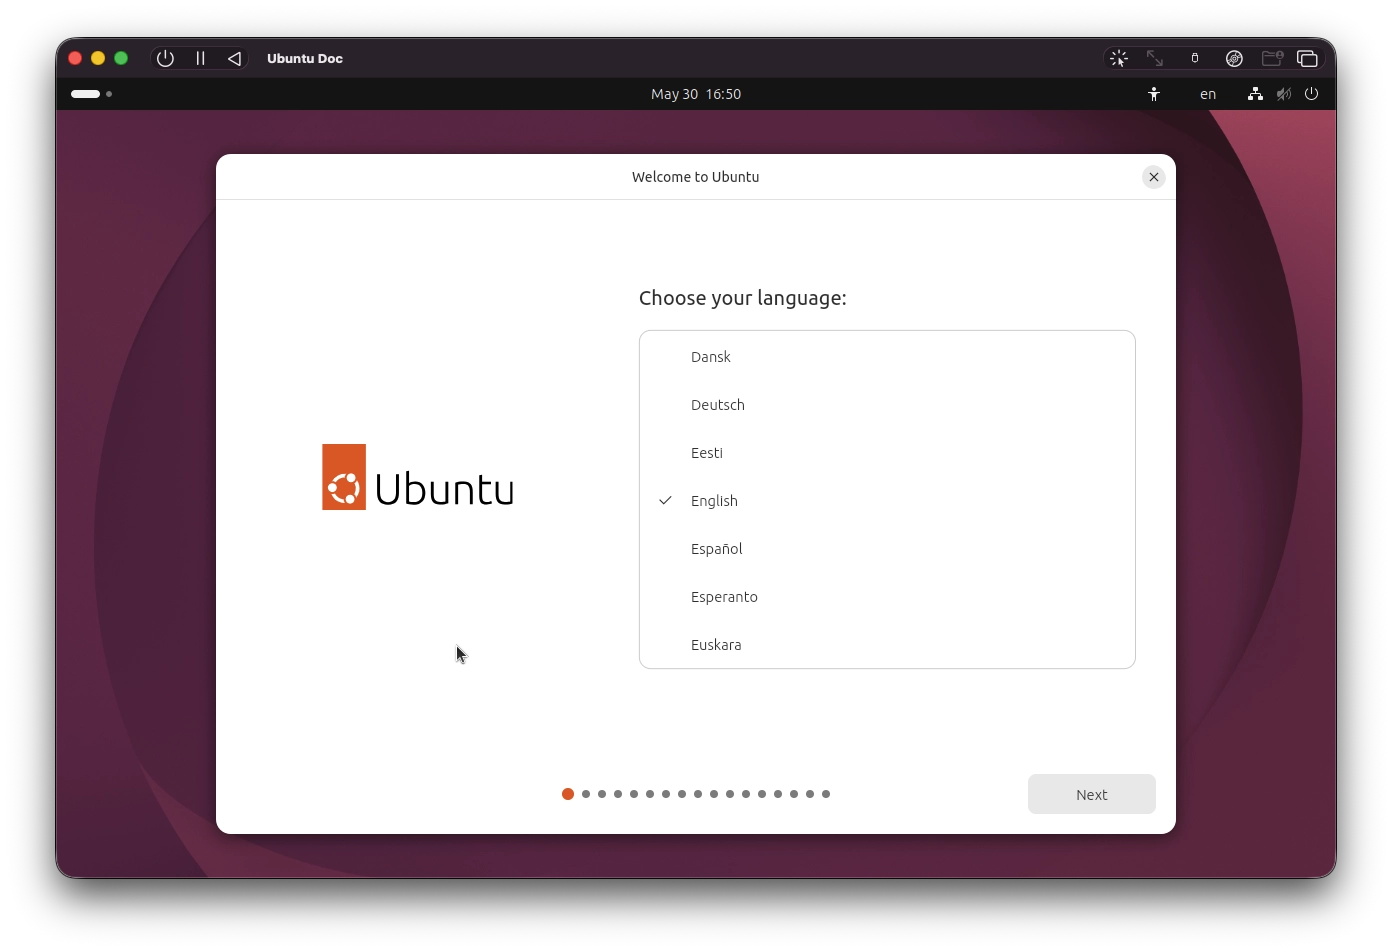Viewport: 1392px width, 952px height.
Task: Open the accessibility menu in Ubuntu top bar
Action: coord(1154,94)
